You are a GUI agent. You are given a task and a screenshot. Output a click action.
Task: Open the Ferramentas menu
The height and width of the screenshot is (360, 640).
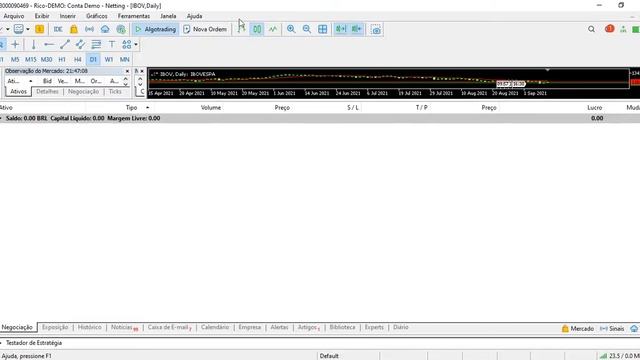tap(133, 16)
